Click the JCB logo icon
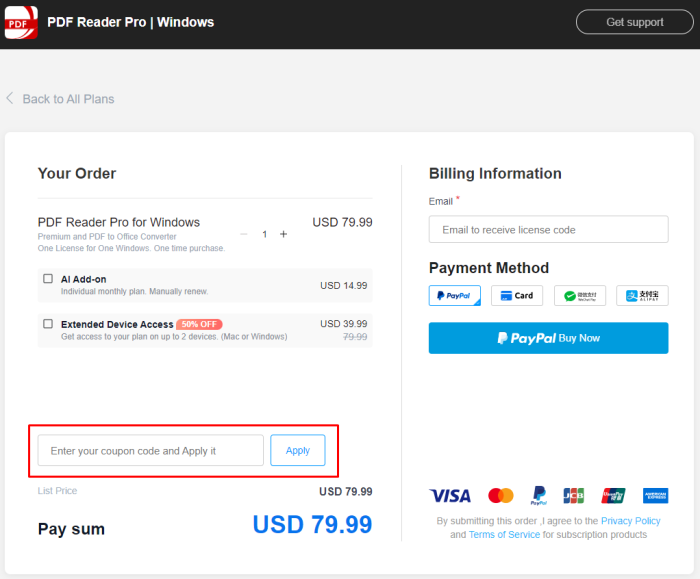This screenshot has width=700, height=579. tap(574, 496)
